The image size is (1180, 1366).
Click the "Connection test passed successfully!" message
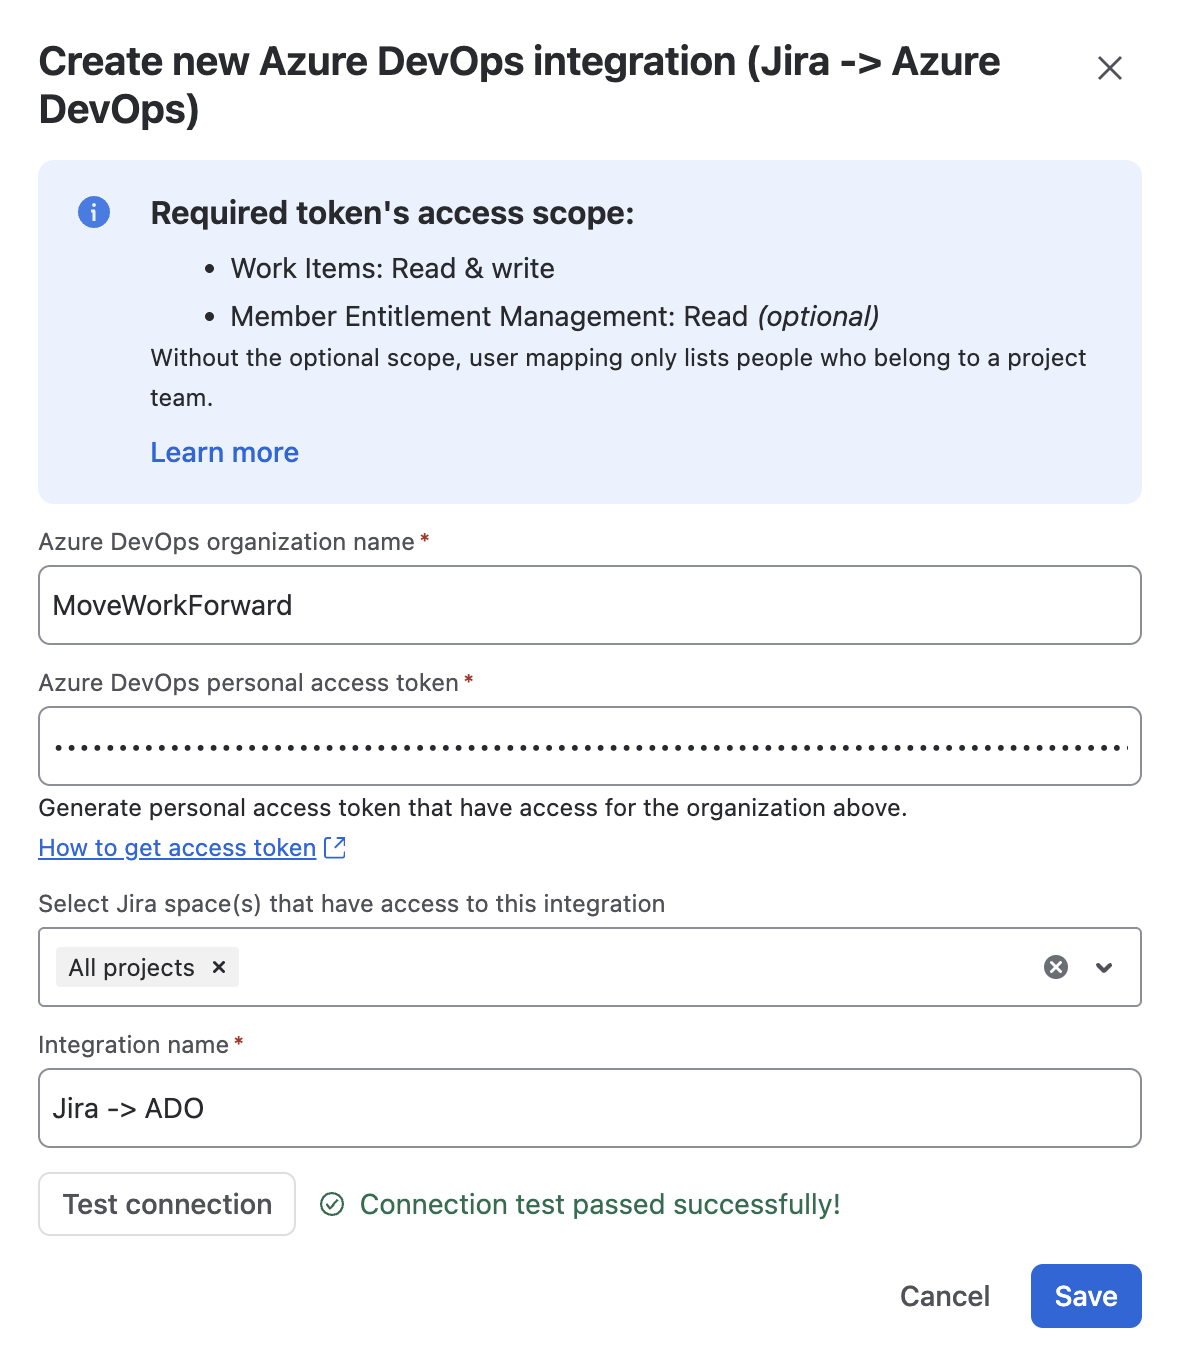(600, 1204)
